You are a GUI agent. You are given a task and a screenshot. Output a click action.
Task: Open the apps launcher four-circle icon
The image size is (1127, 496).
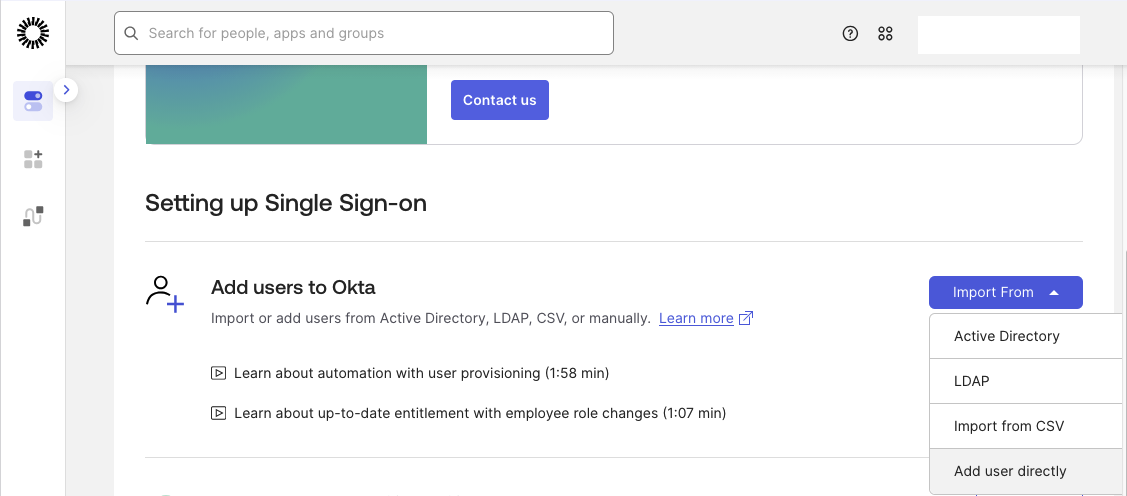click(x=886, y=33)
